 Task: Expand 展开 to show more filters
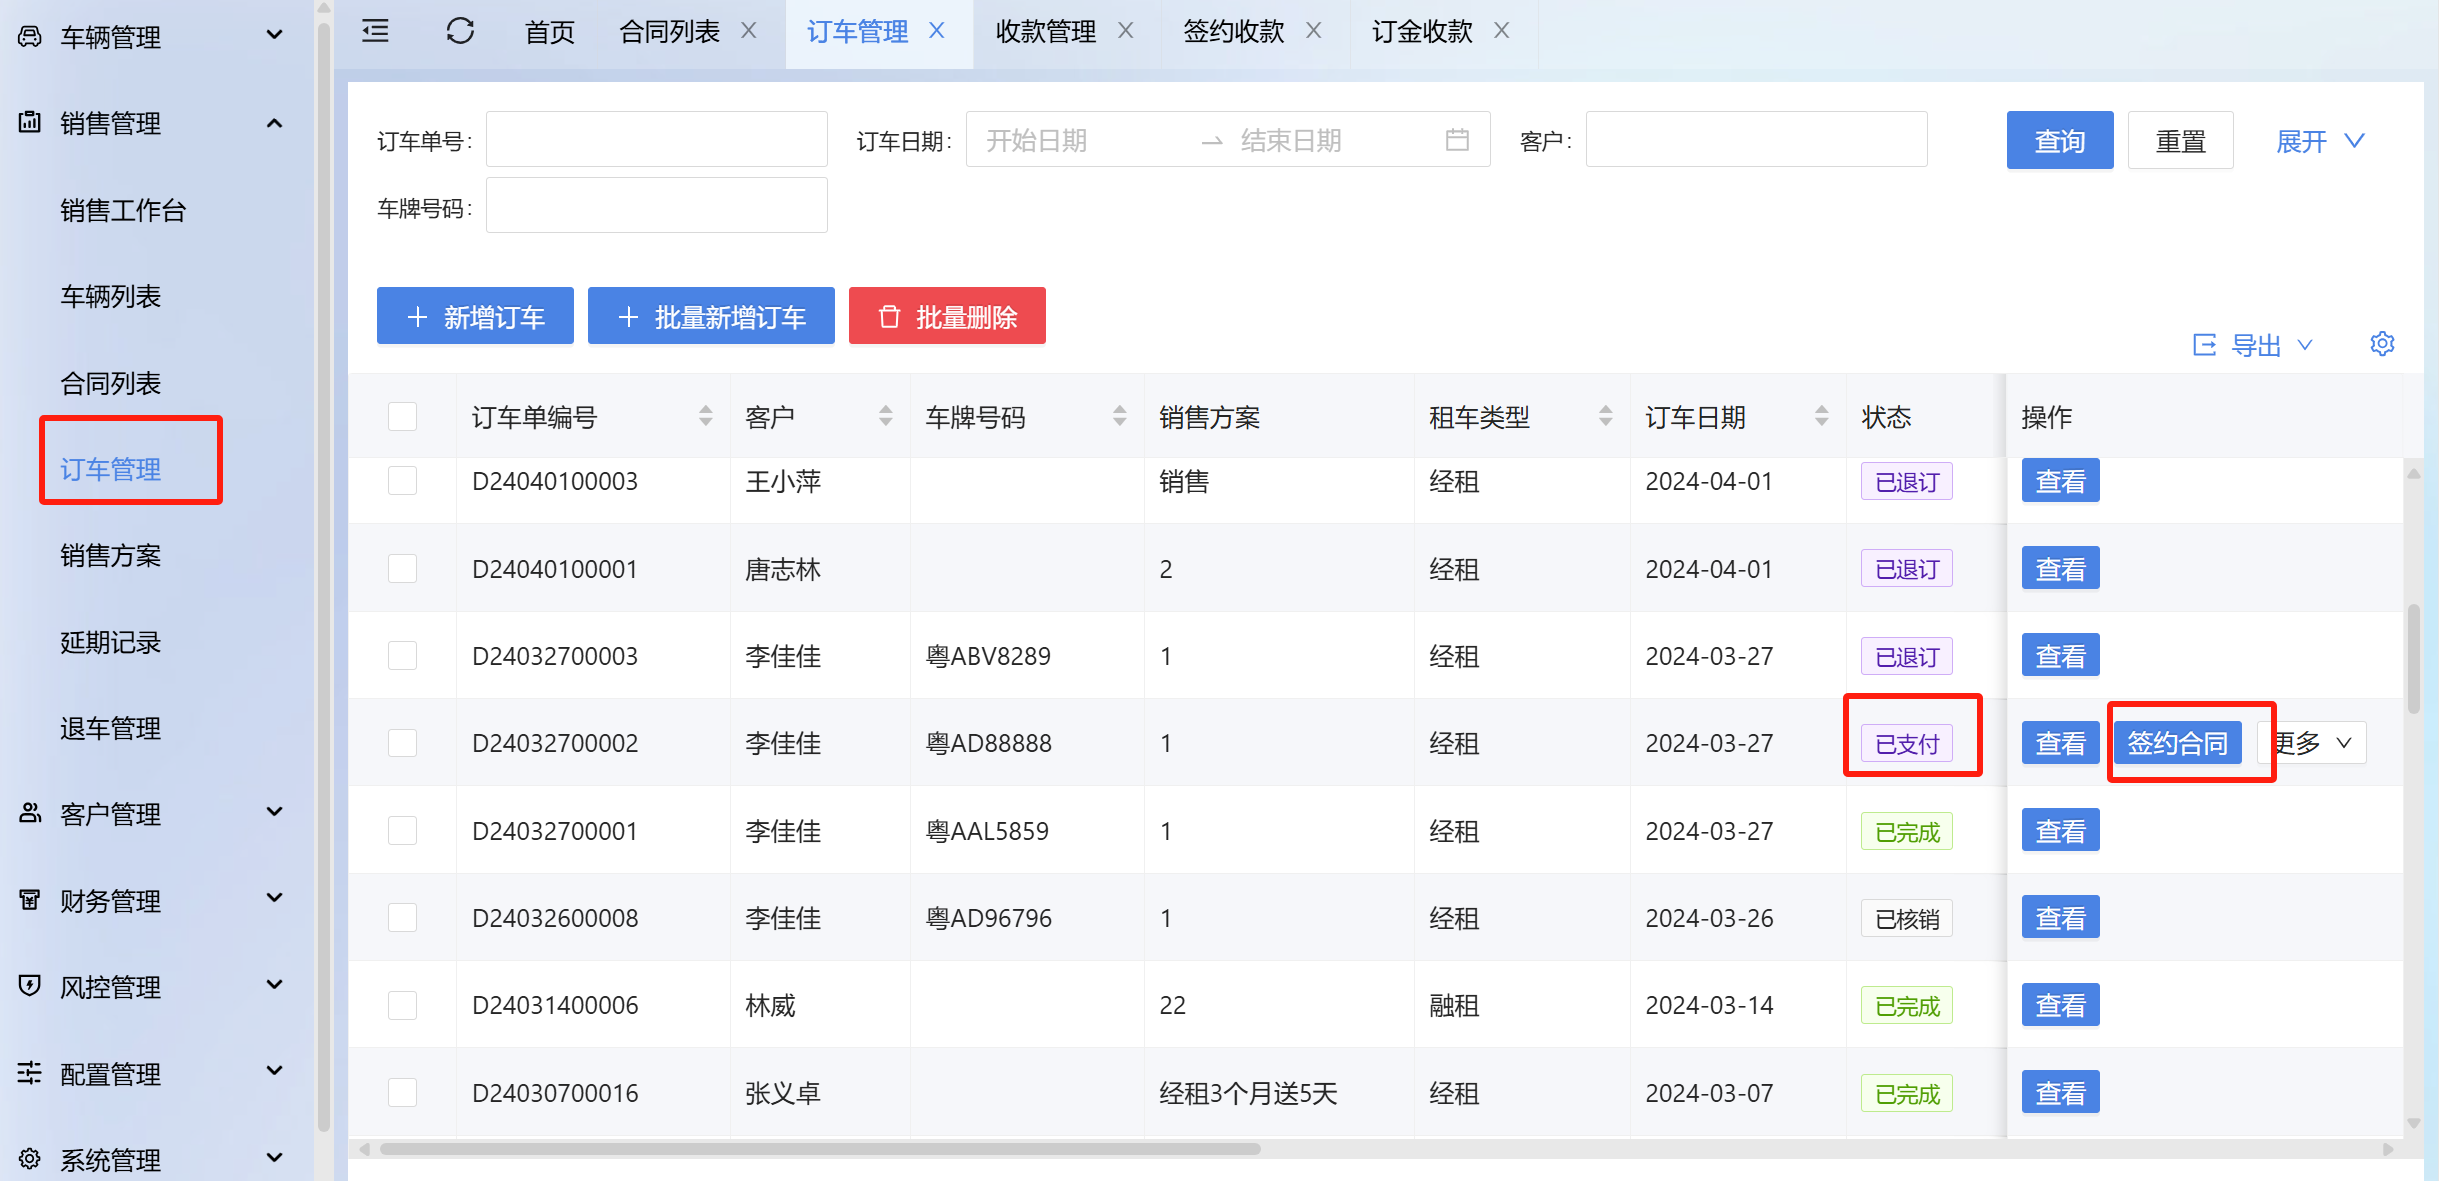(2320, 141)
